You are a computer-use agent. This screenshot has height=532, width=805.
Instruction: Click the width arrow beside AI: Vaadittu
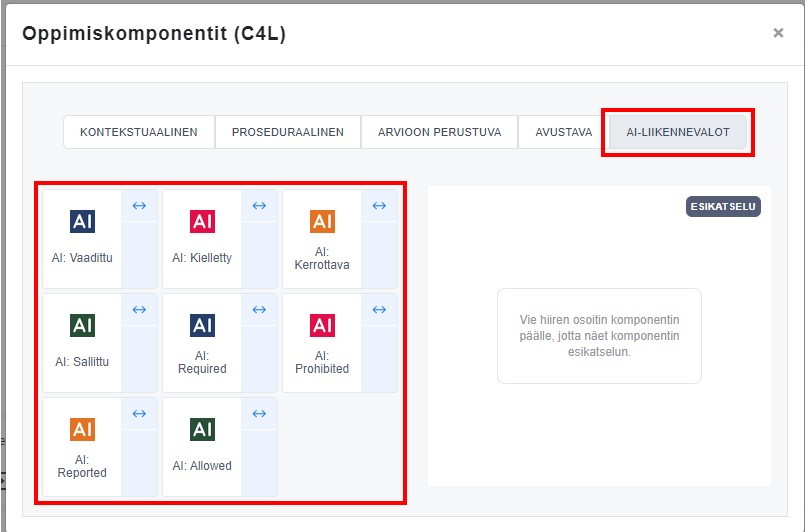[139, 206]
